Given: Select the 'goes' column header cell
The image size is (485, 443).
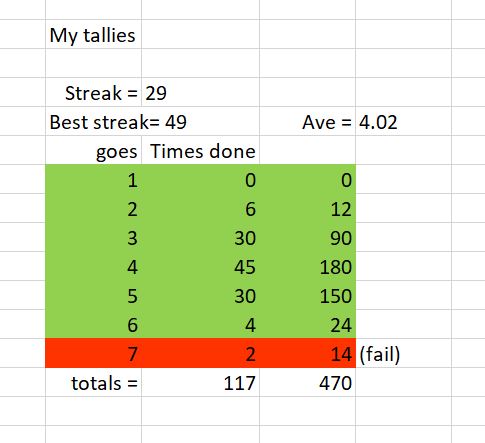Looking at the screenshot, I should 93,150.
